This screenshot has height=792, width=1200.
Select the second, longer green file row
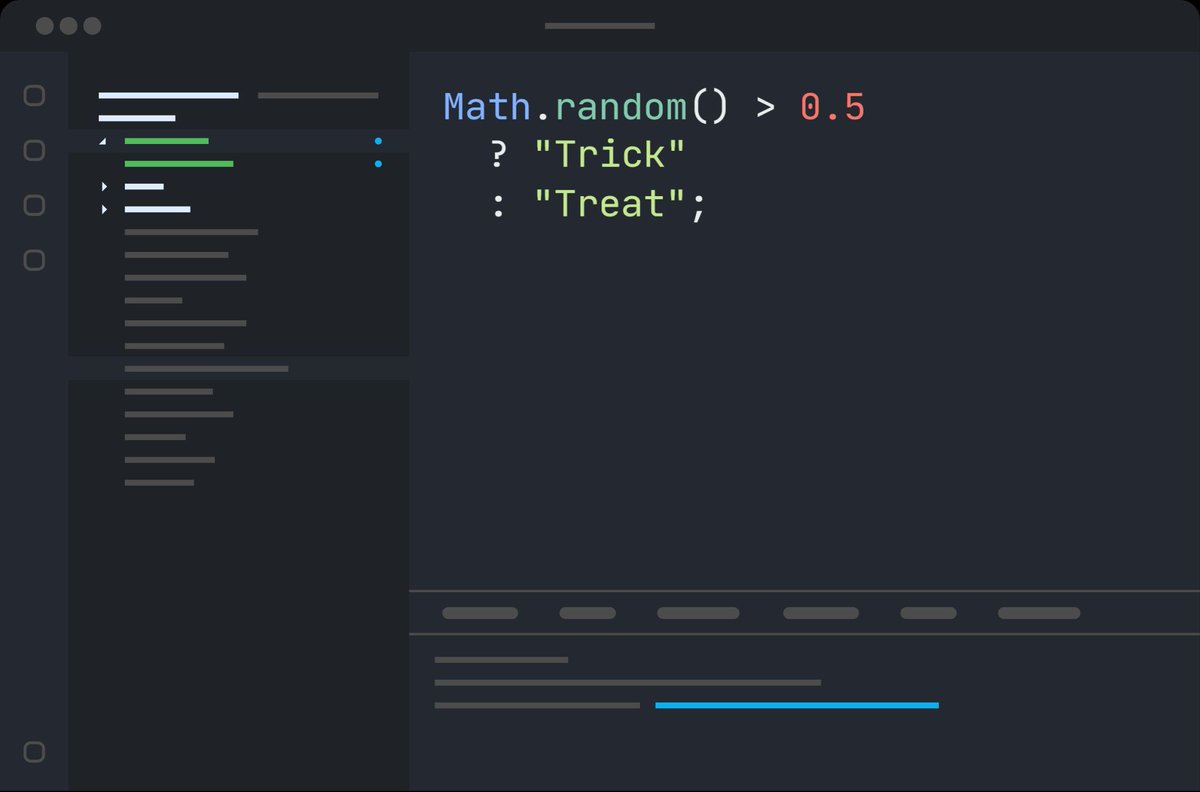239,163
